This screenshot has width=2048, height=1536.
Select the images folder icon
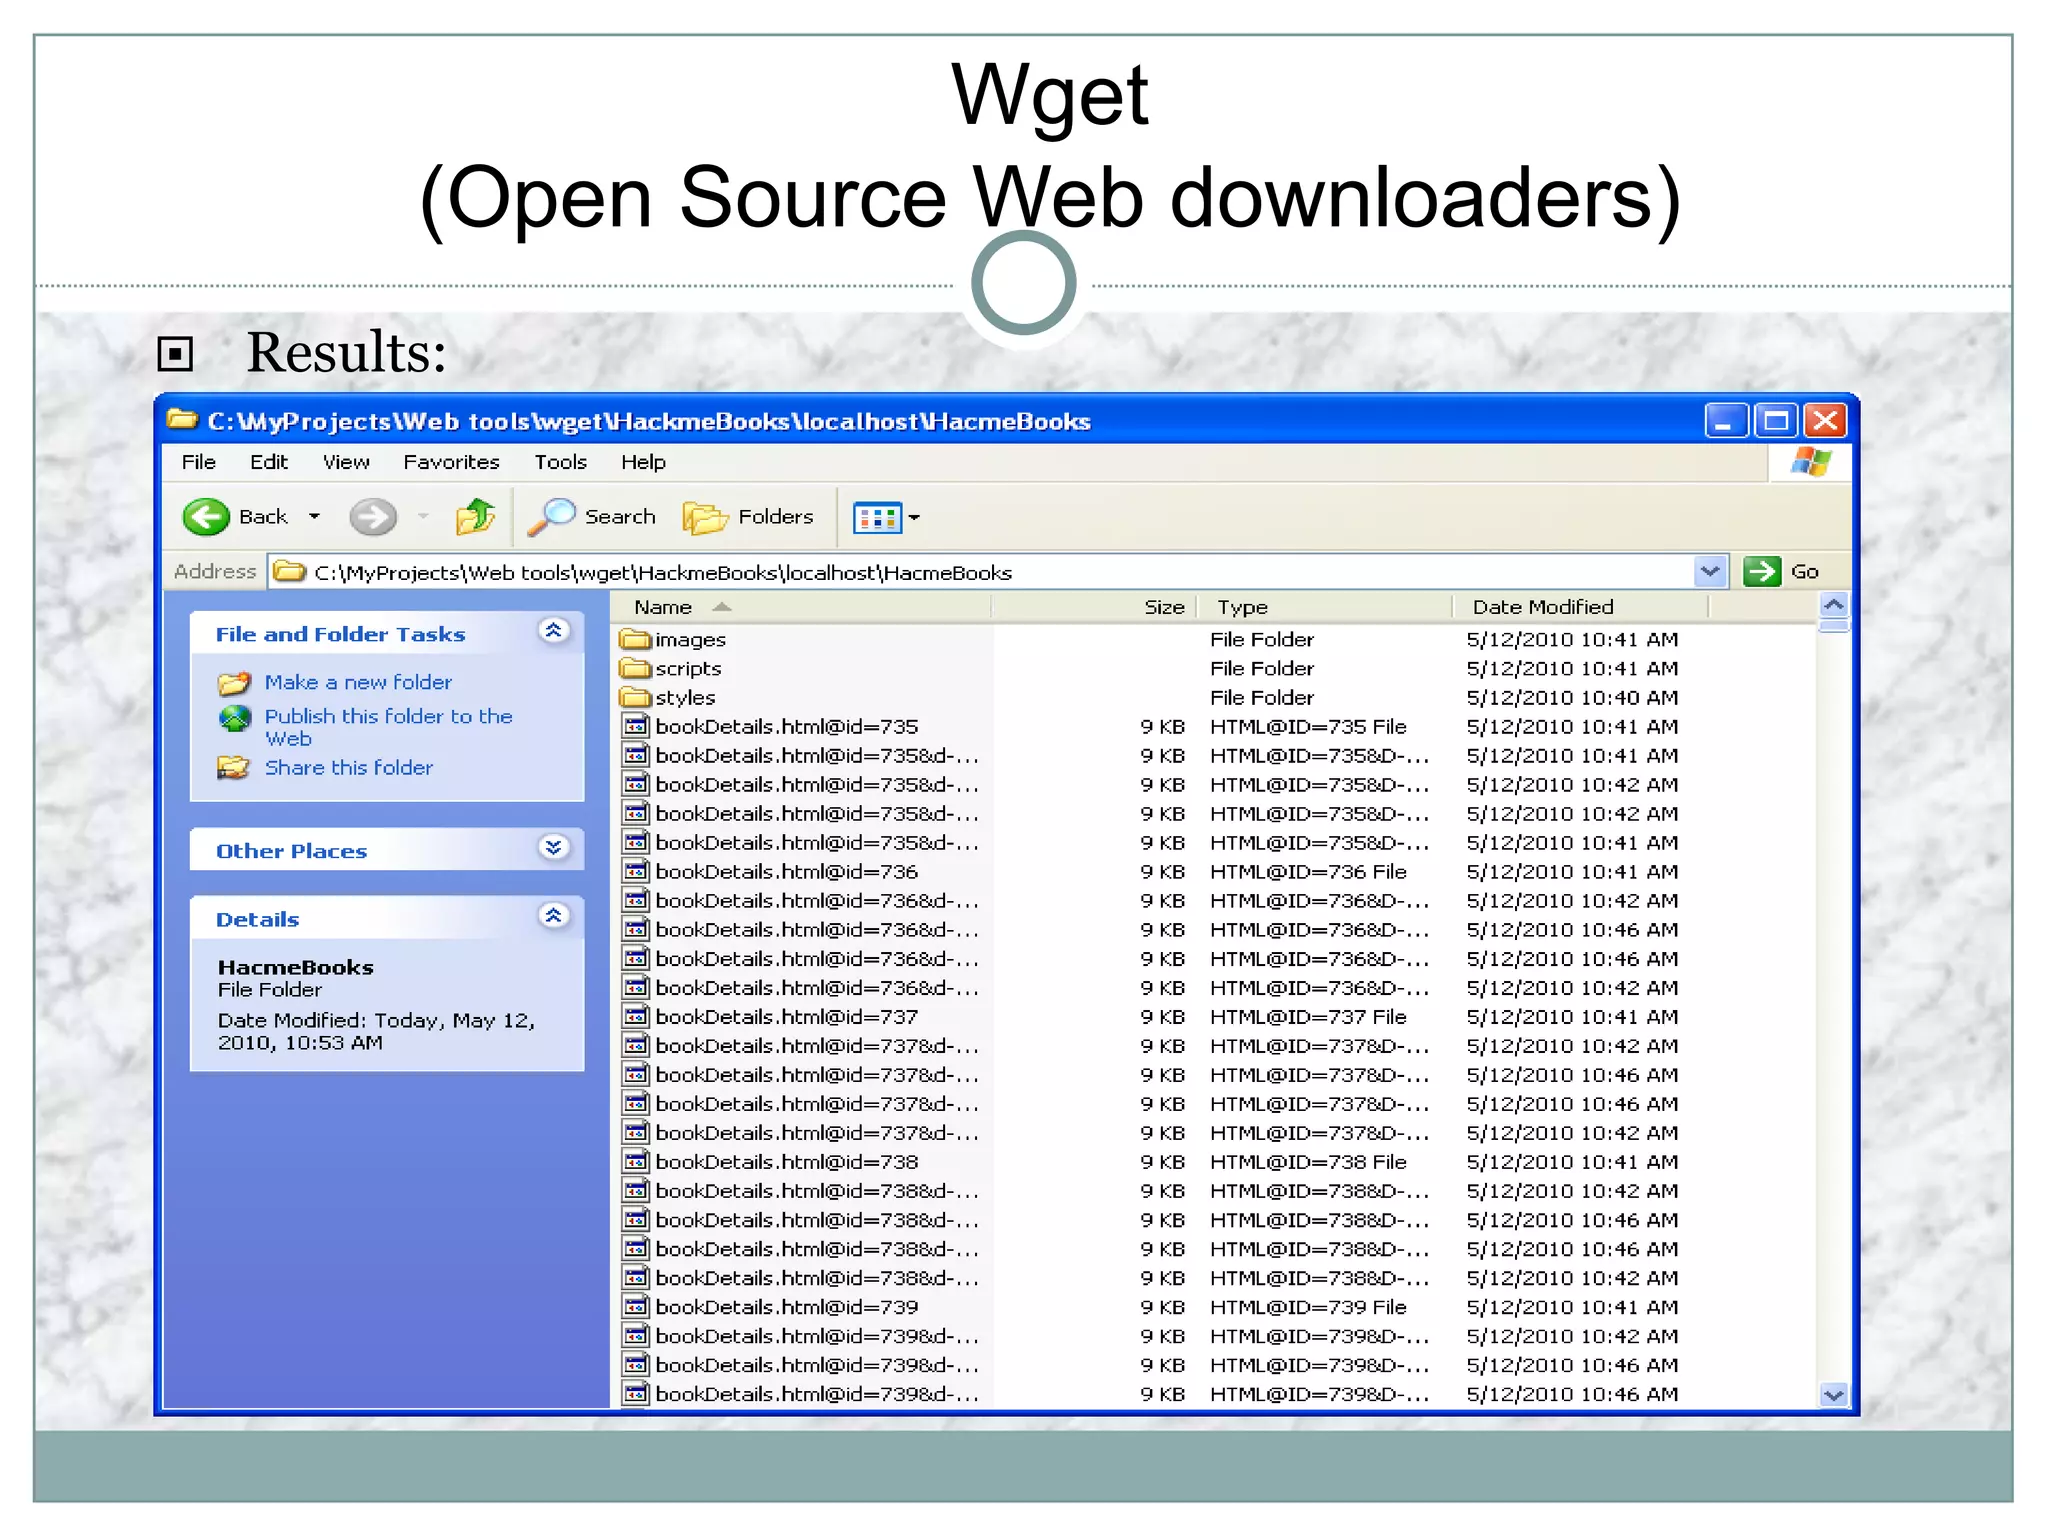635,639
